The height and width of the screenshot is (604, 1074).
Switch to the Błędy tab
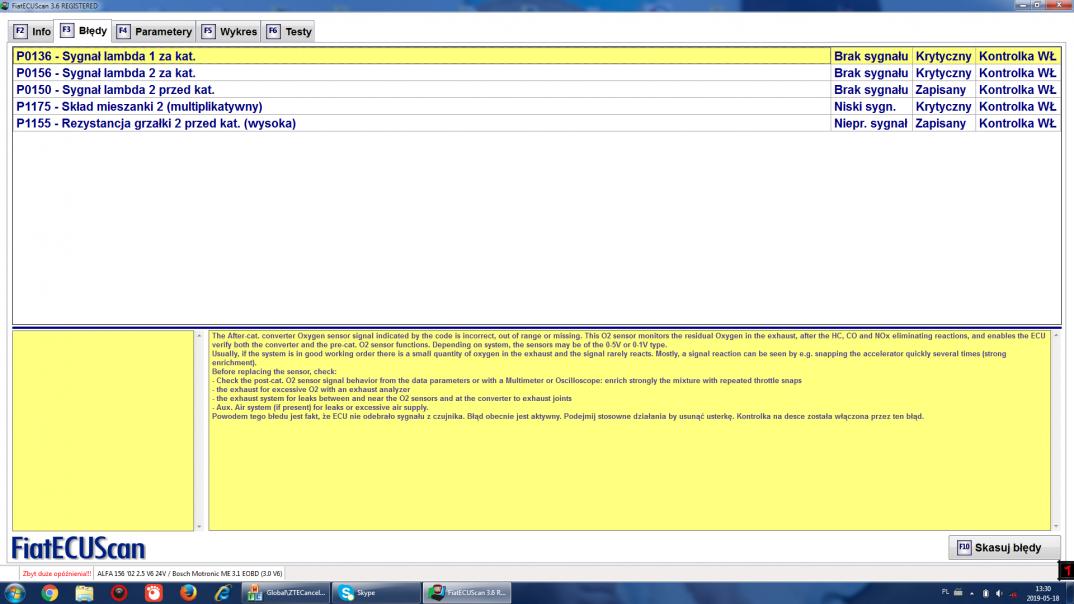pos(84,30)
